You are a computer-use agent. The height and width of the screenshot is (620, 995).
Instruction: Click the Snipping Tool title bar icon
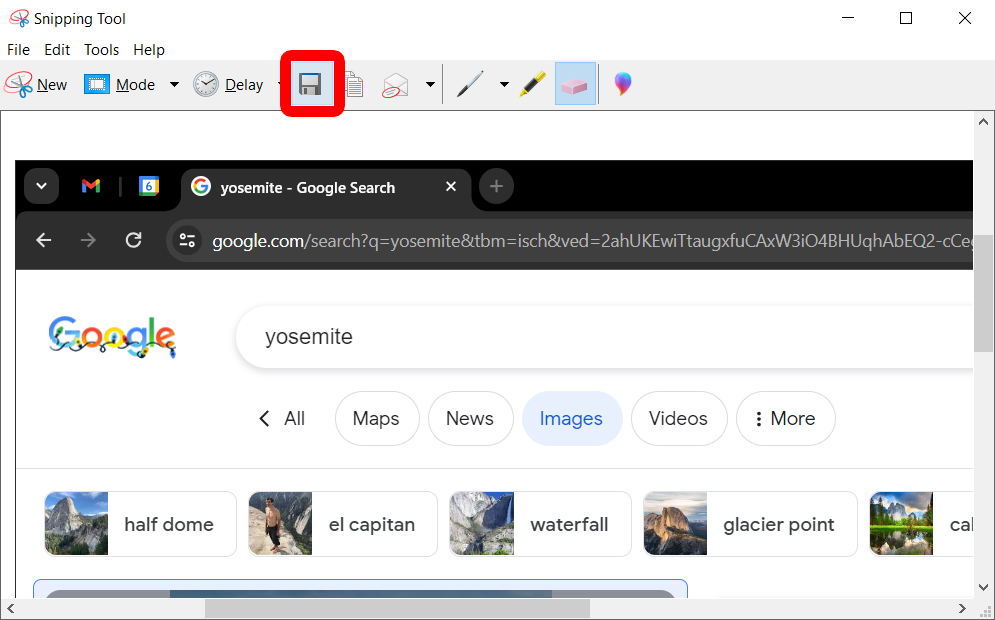(x=19, y=18)
